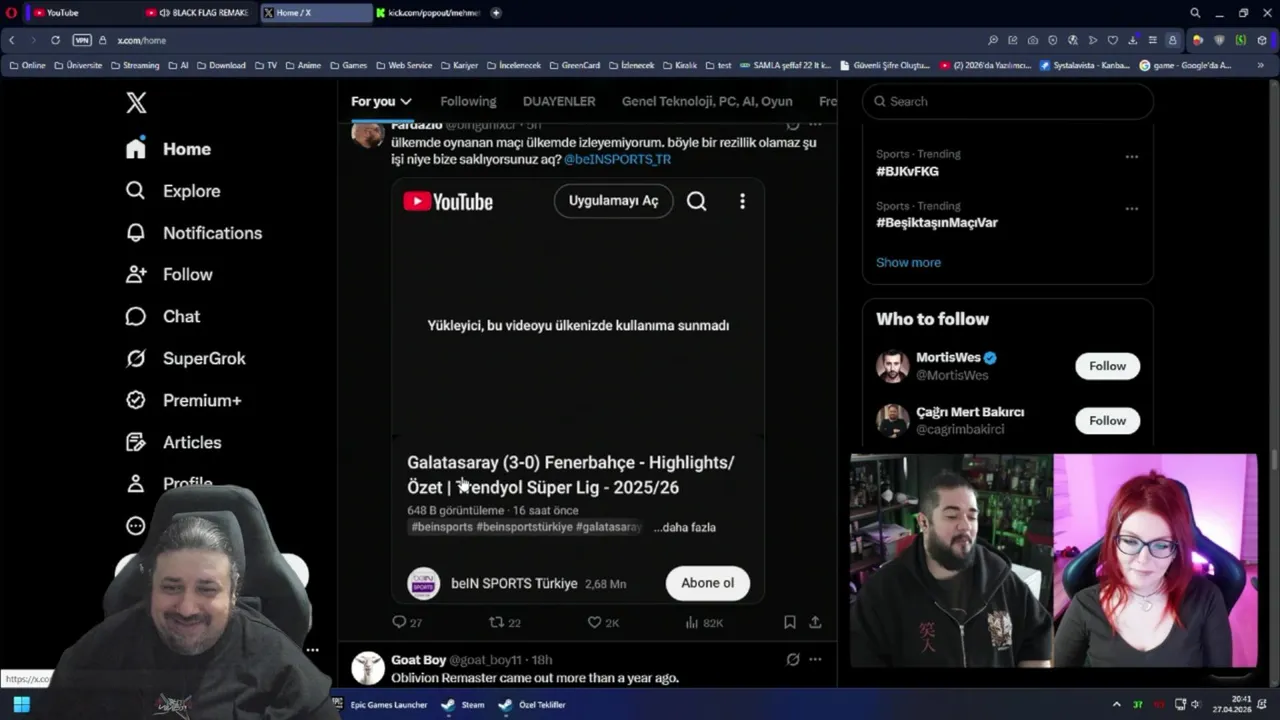This screenshot has width=1280, height=720.
Task: Open more options for #BJKvFKG trend
Action: pos(1132,157)
